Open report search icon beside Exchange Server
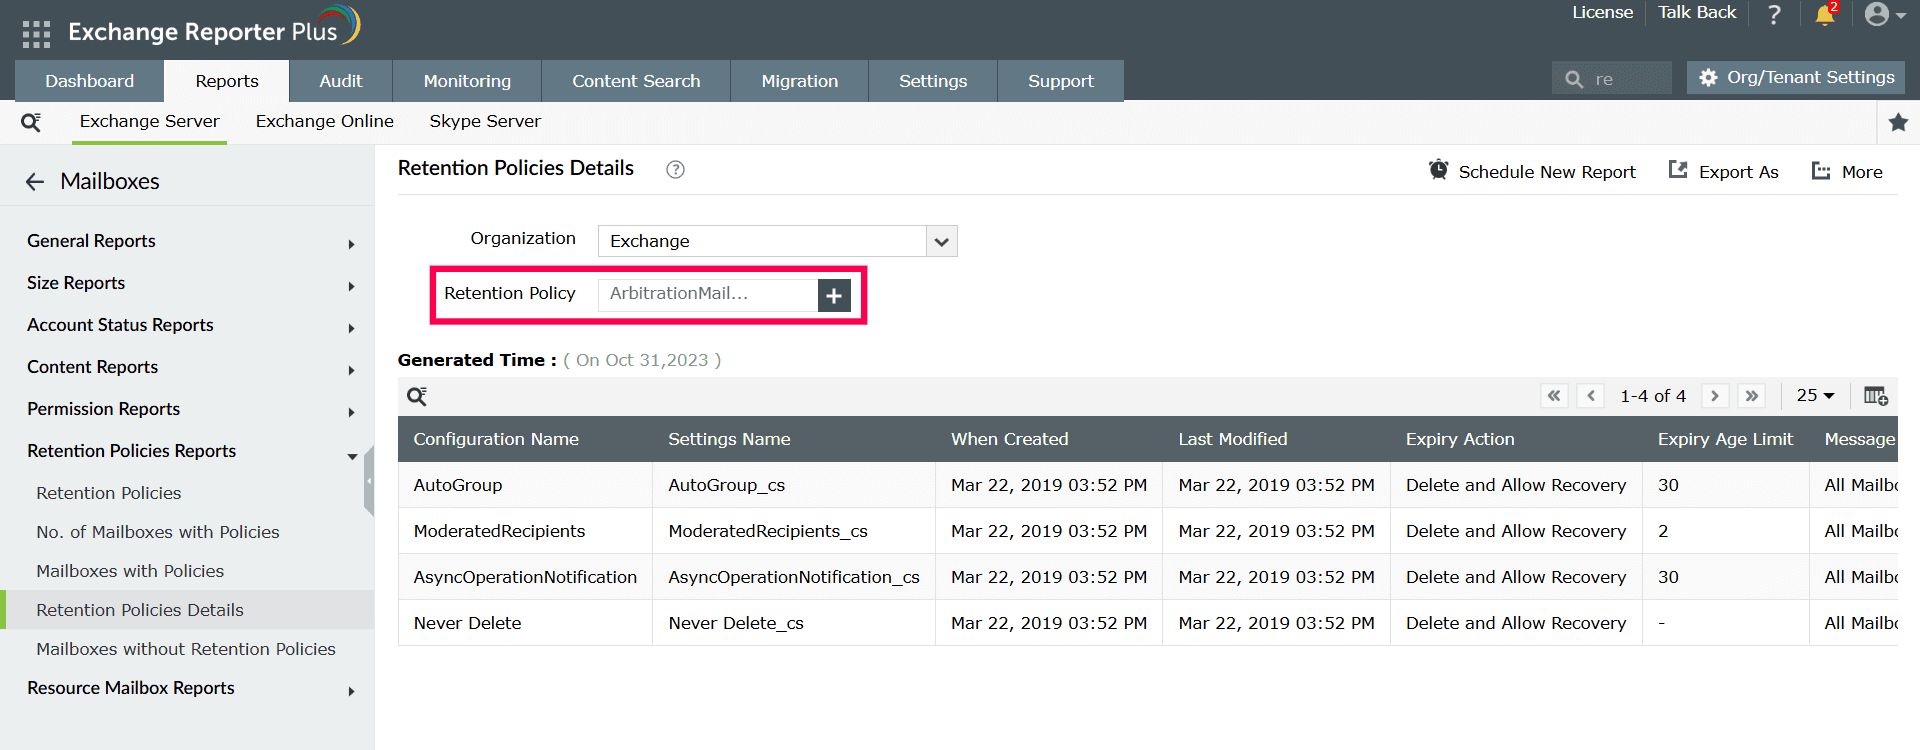The image size is (1920, 750). click(31, 122)
